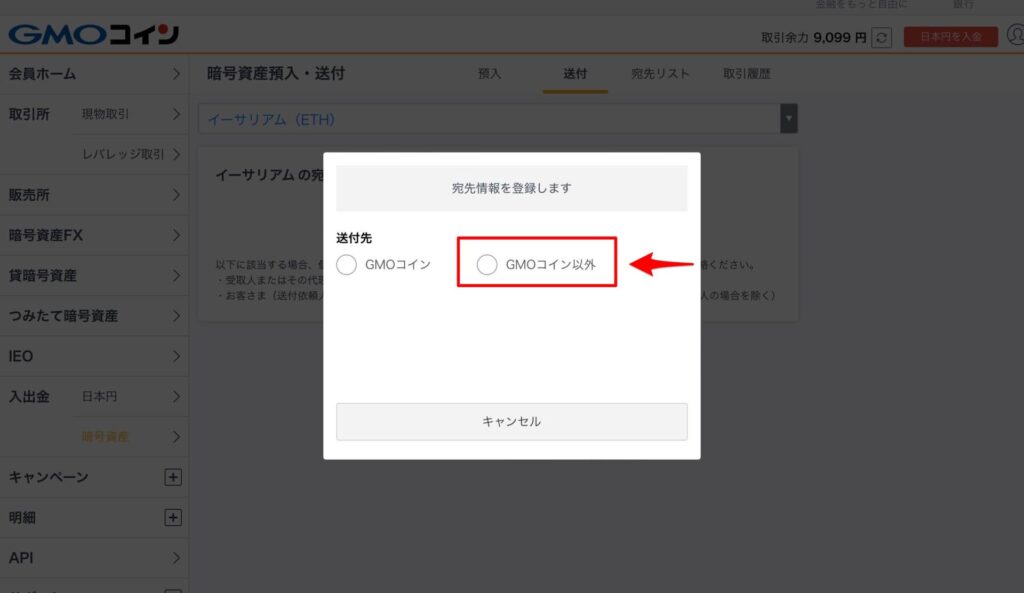Open 暗号資産FX menu item
Viewport: 1024px width, 593px height.
point(94,235)
